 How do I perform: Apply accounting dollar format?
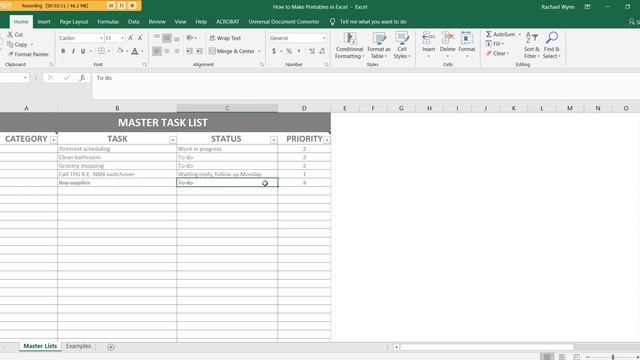pyautogui.click(x=274, y=51)
